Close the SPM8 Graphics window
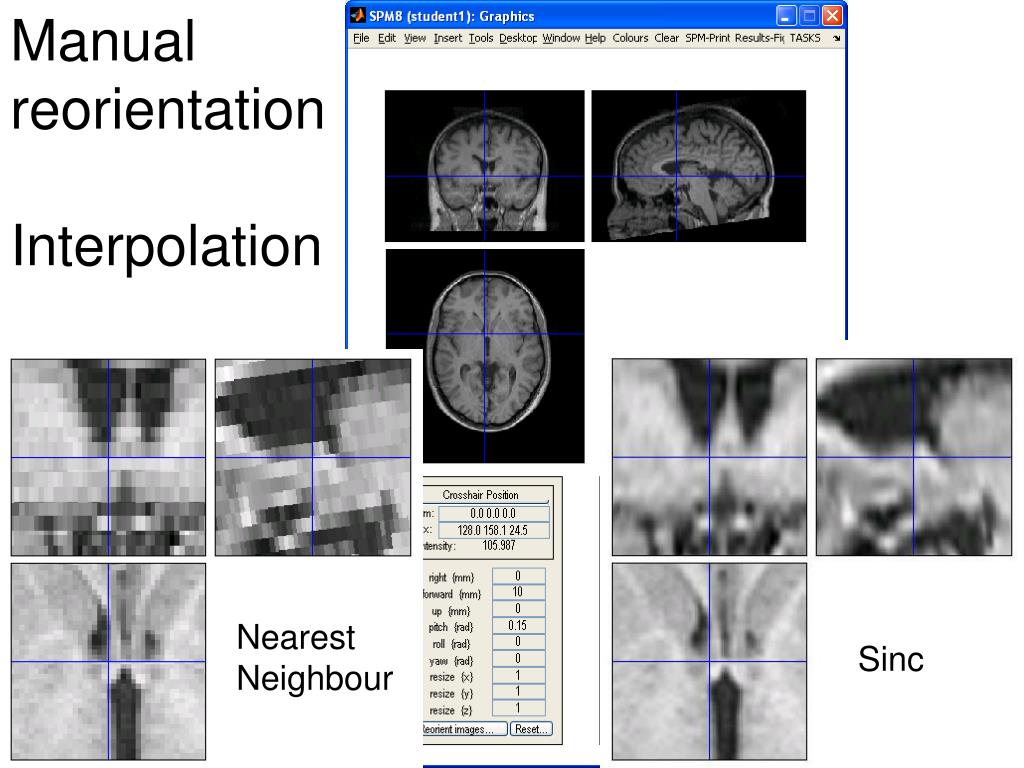The width and height of the screenshot is (1024, 768). point(832,15)
